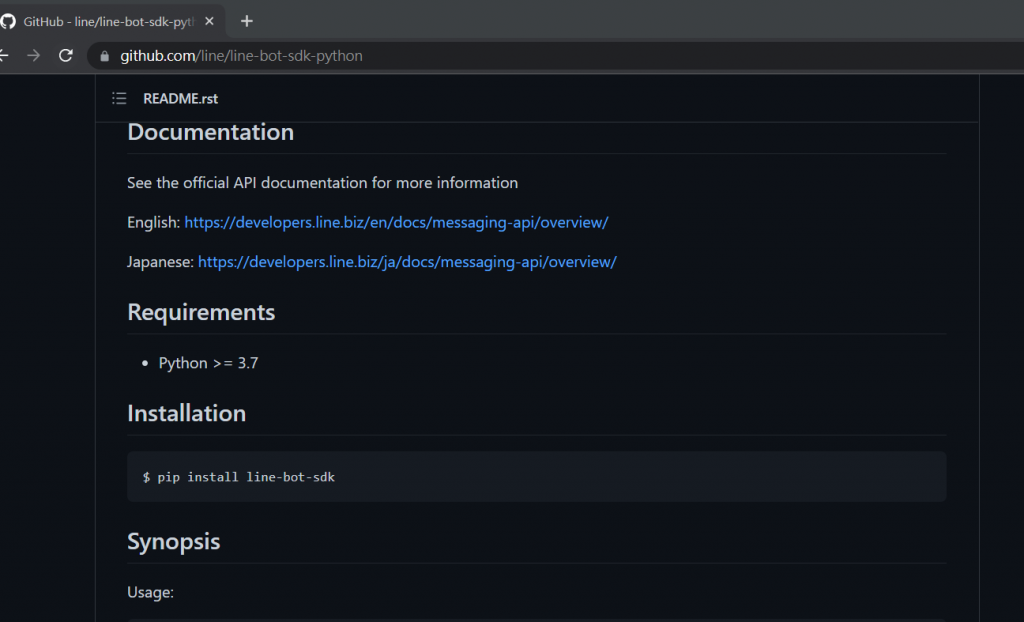Click the 'Japanese:' label text
This screenshot has height=622, width=1024.
coord(160,262)
